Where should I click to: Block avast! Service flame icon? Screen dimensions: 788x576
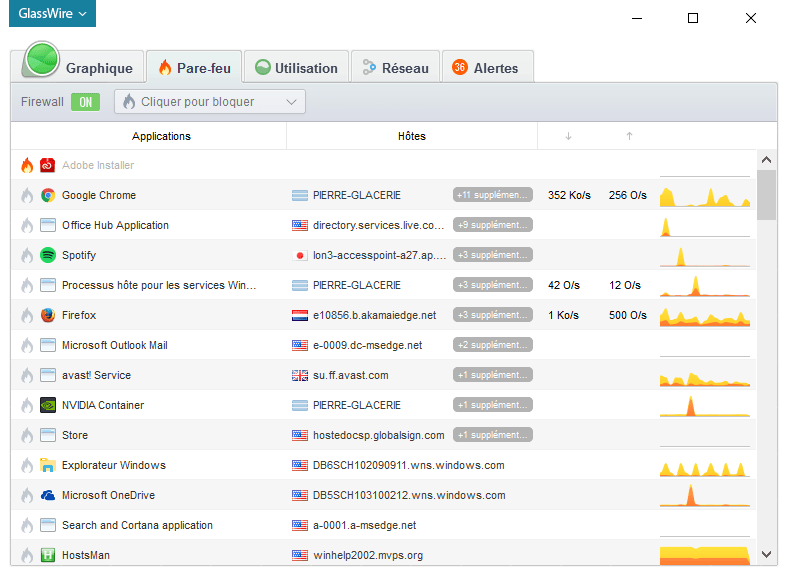27,375
